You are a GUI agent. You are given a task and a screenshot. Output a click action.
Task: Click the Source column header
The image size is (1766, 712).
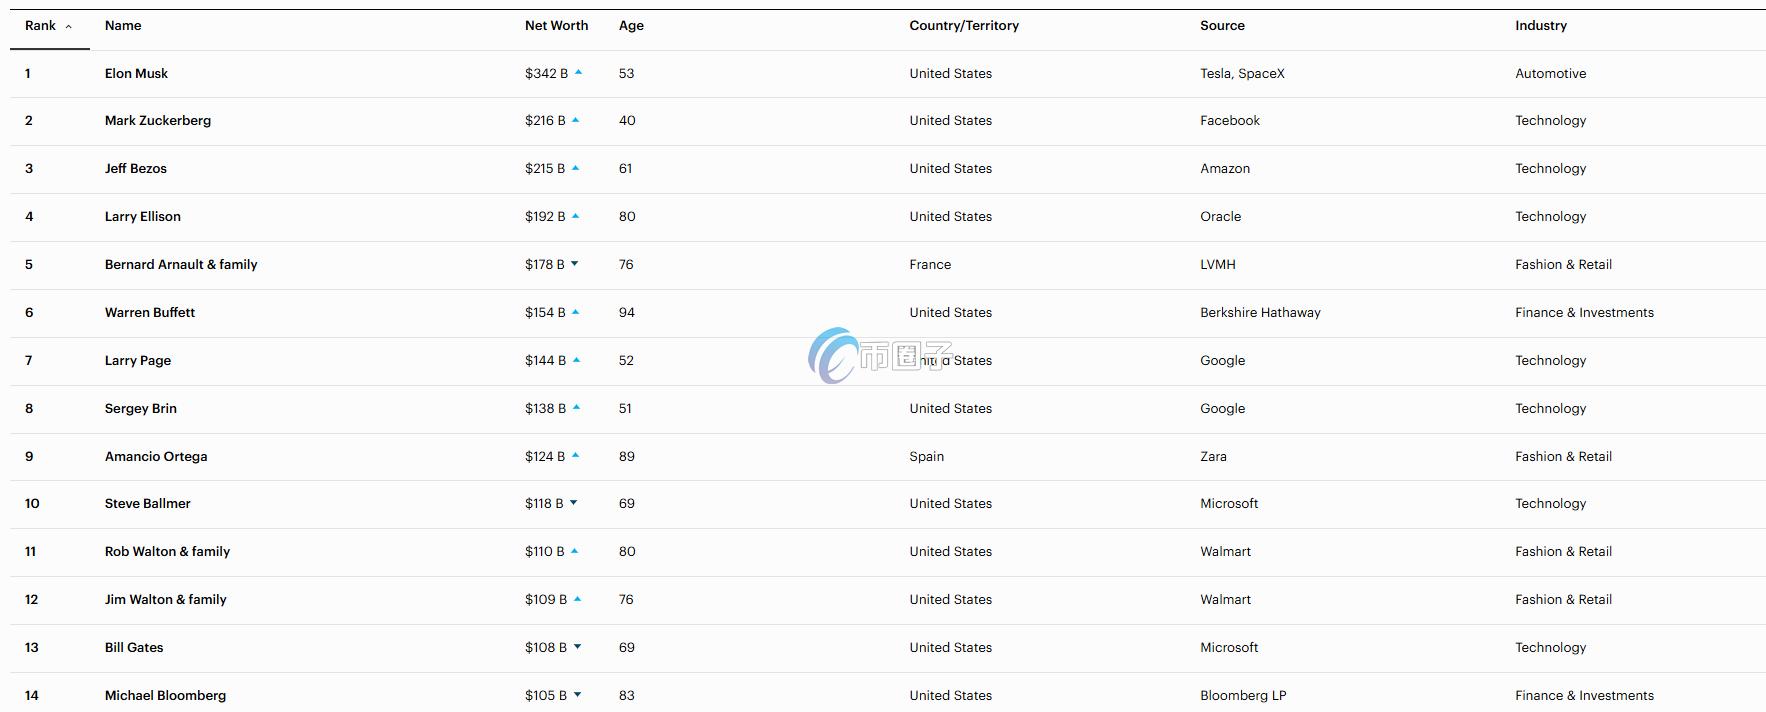point(1222,26)
